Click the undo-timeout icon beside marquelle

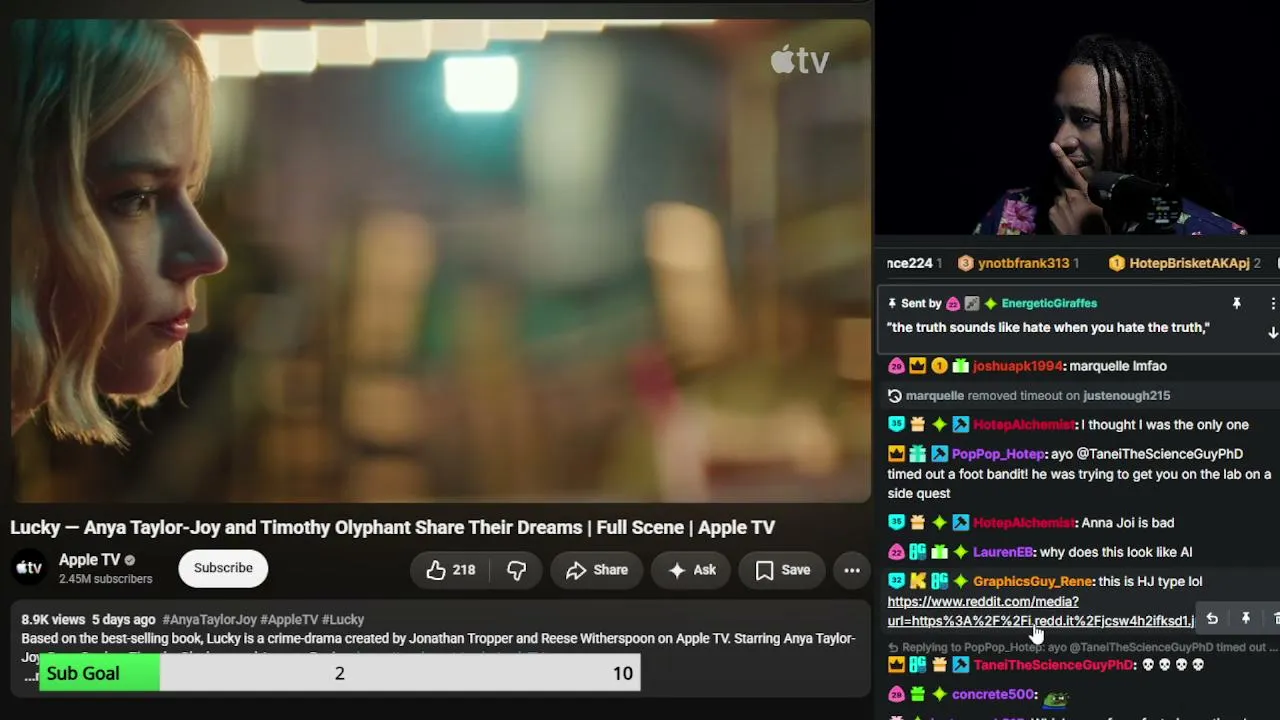point(895,396)
